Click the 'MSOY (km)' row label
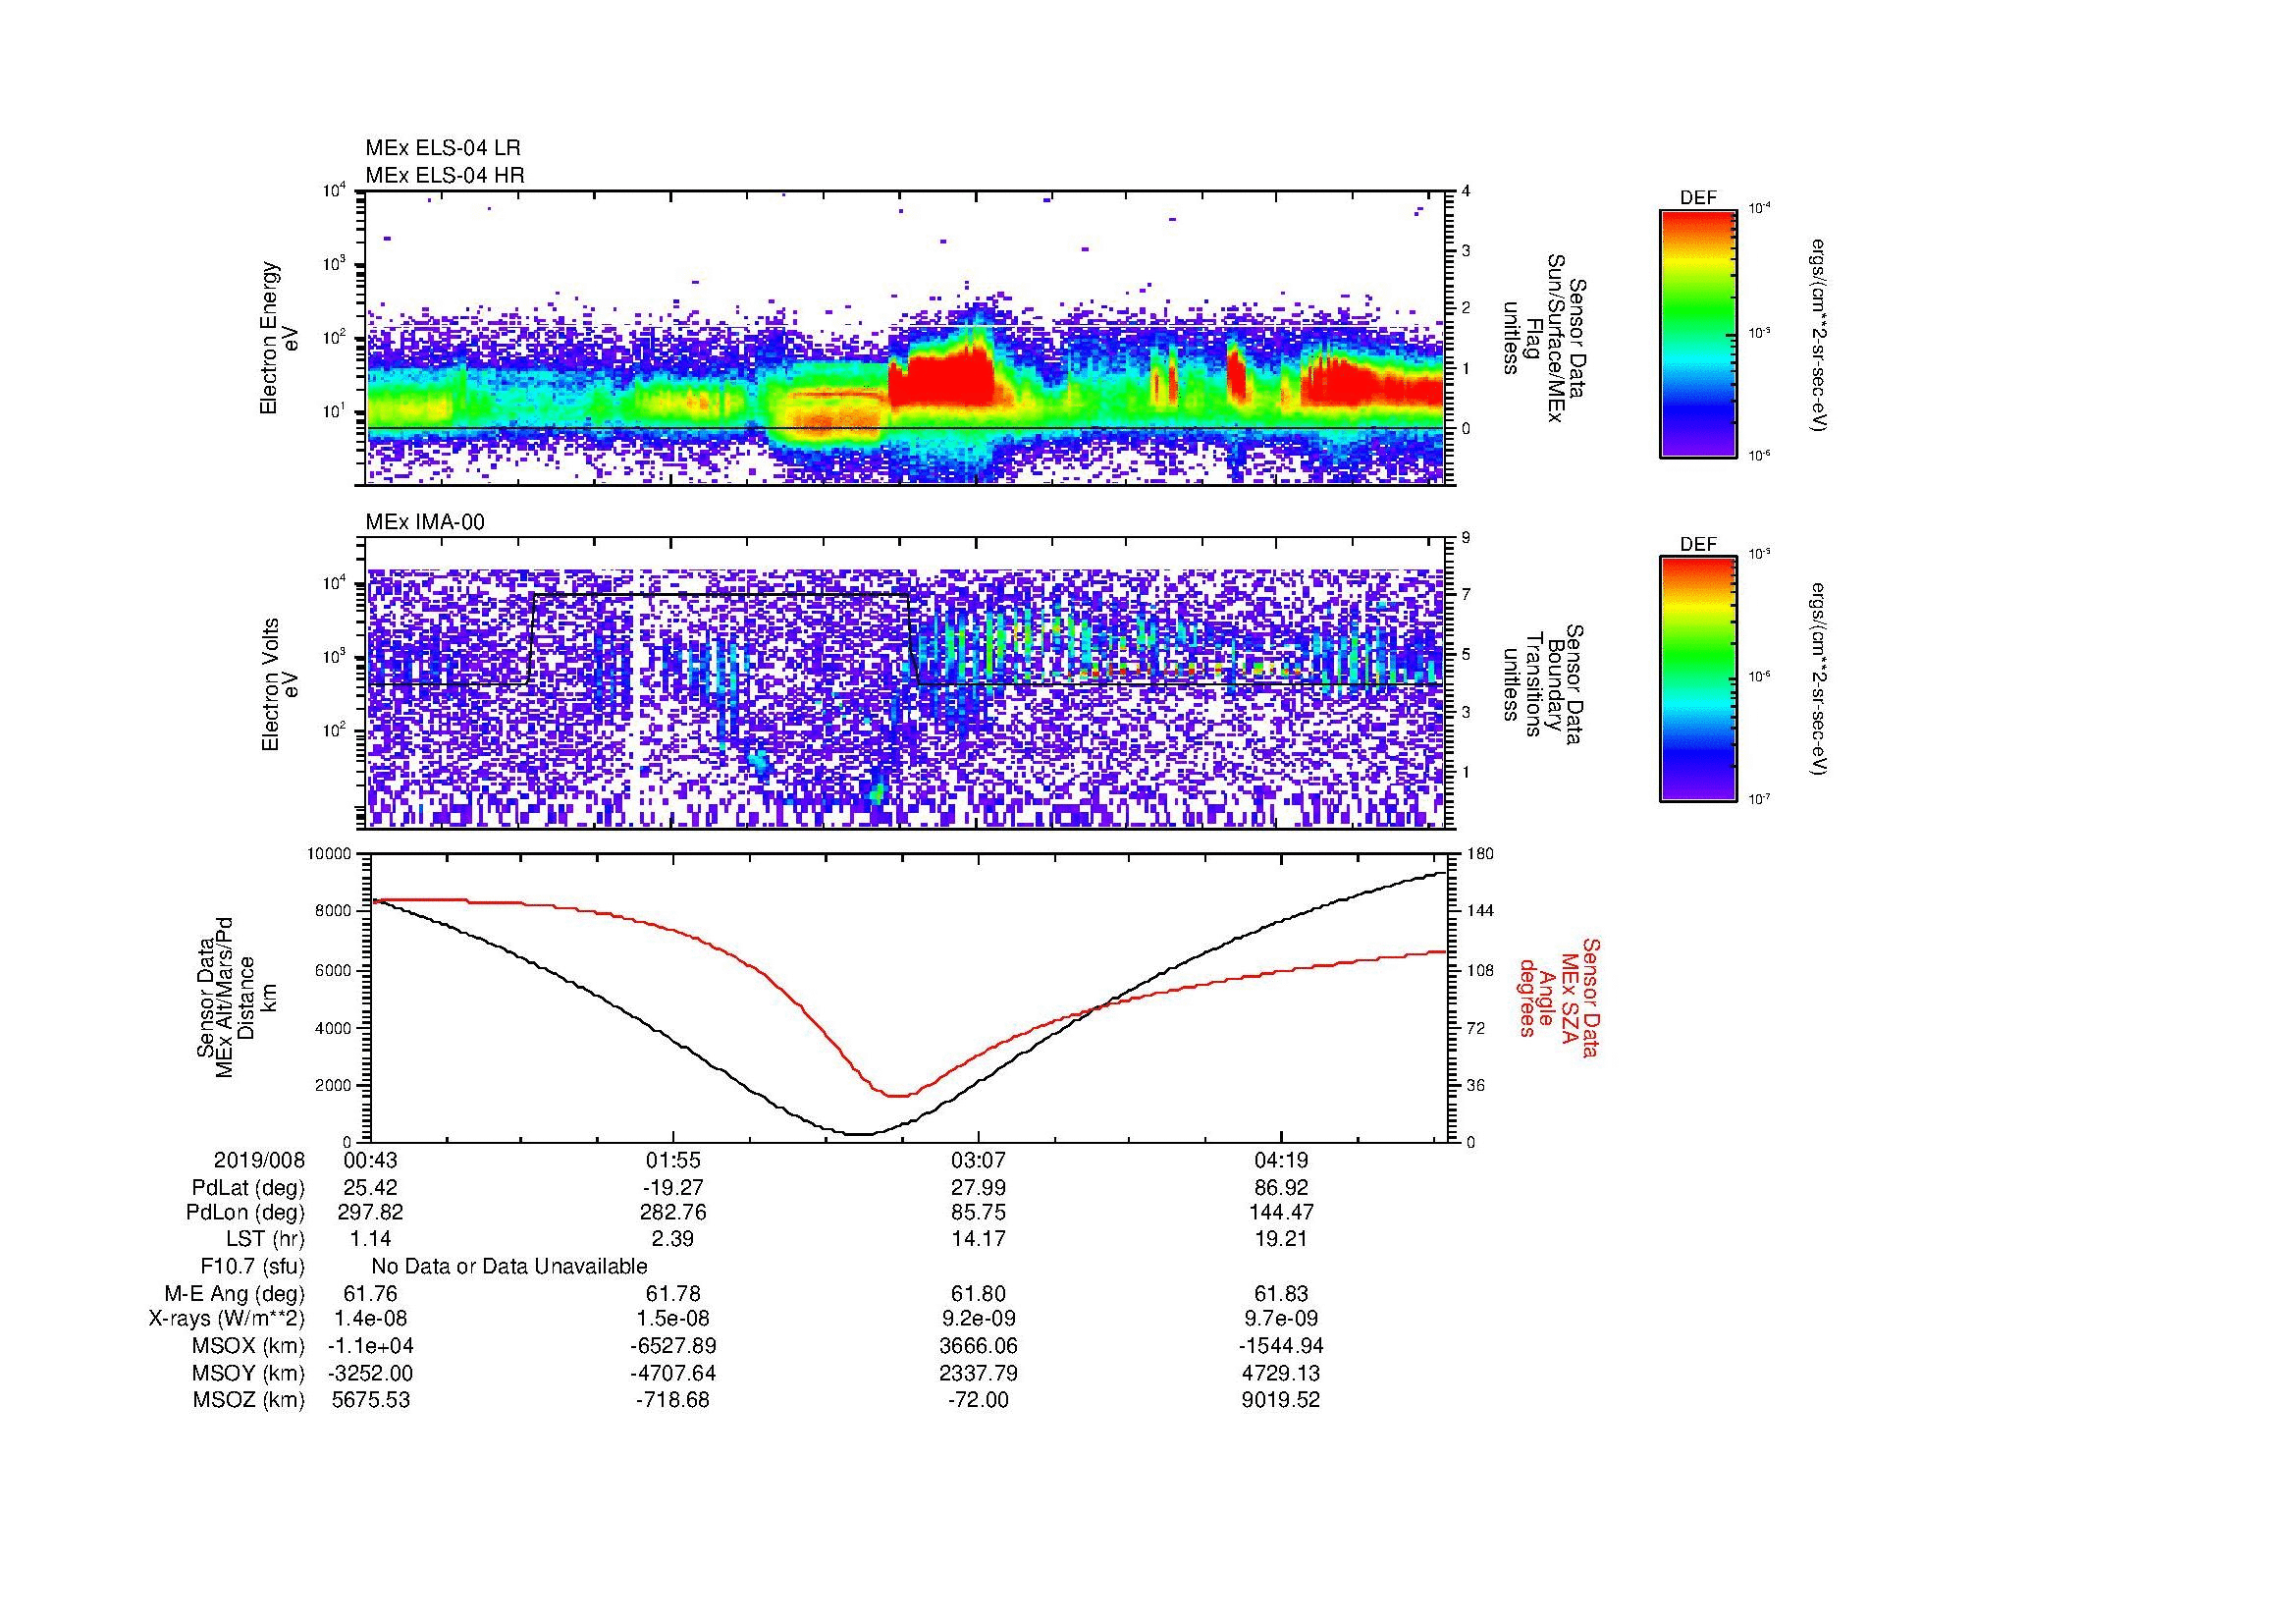The height and width of the screenshot is (1623, 2296). click(x=249, y=1373)
